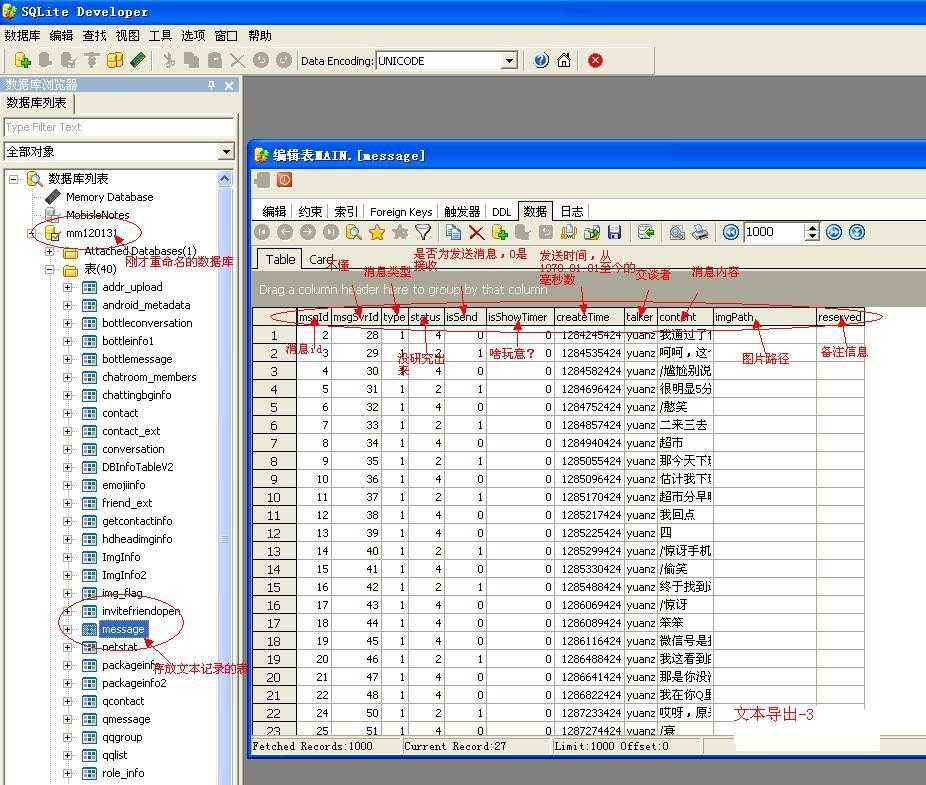Viewport: 926px width, 785px height.
Task: Switch to the Card view tab
Action: [x=322, y=259]
